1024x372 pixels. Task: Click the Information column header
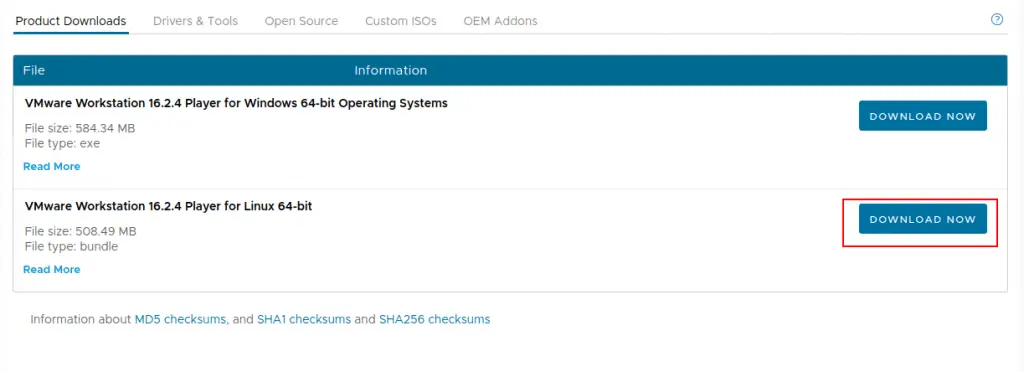(391, 70)
